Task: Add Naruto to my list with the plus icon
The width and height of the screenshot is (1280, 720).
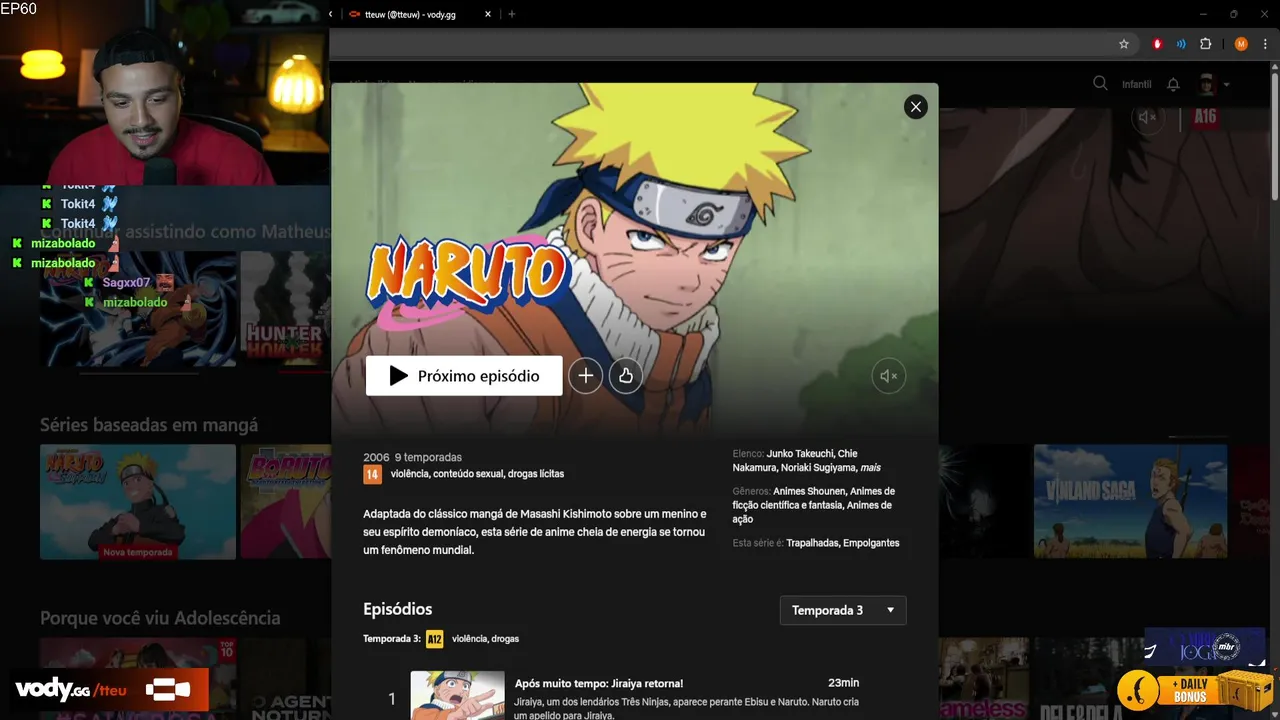Action: click(x=586, y=376)
